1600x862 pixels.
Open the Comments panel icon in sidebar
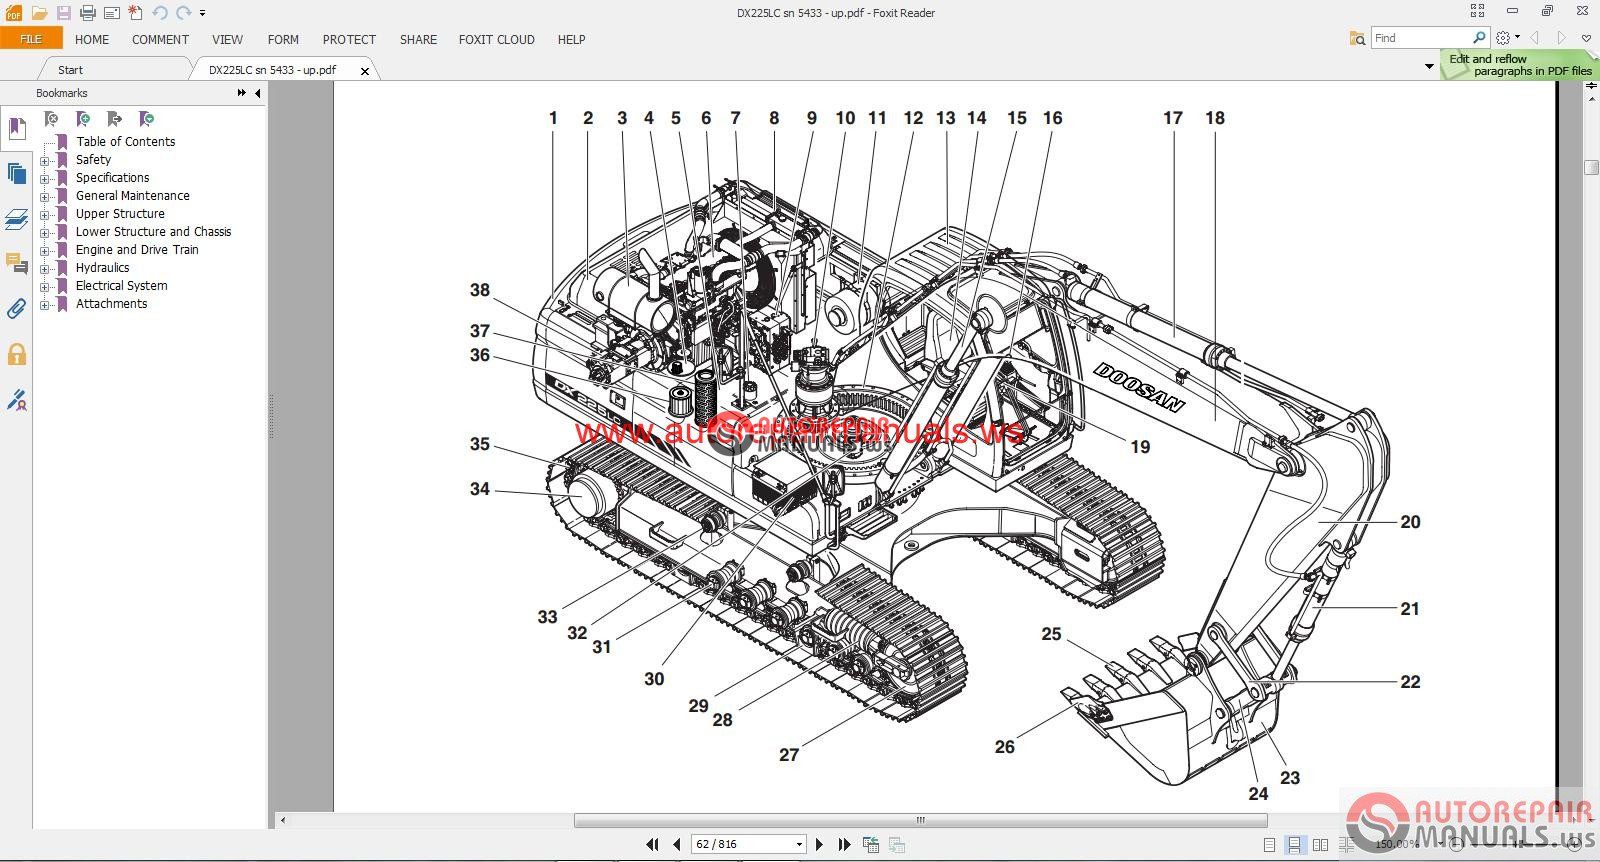[16, 264]
